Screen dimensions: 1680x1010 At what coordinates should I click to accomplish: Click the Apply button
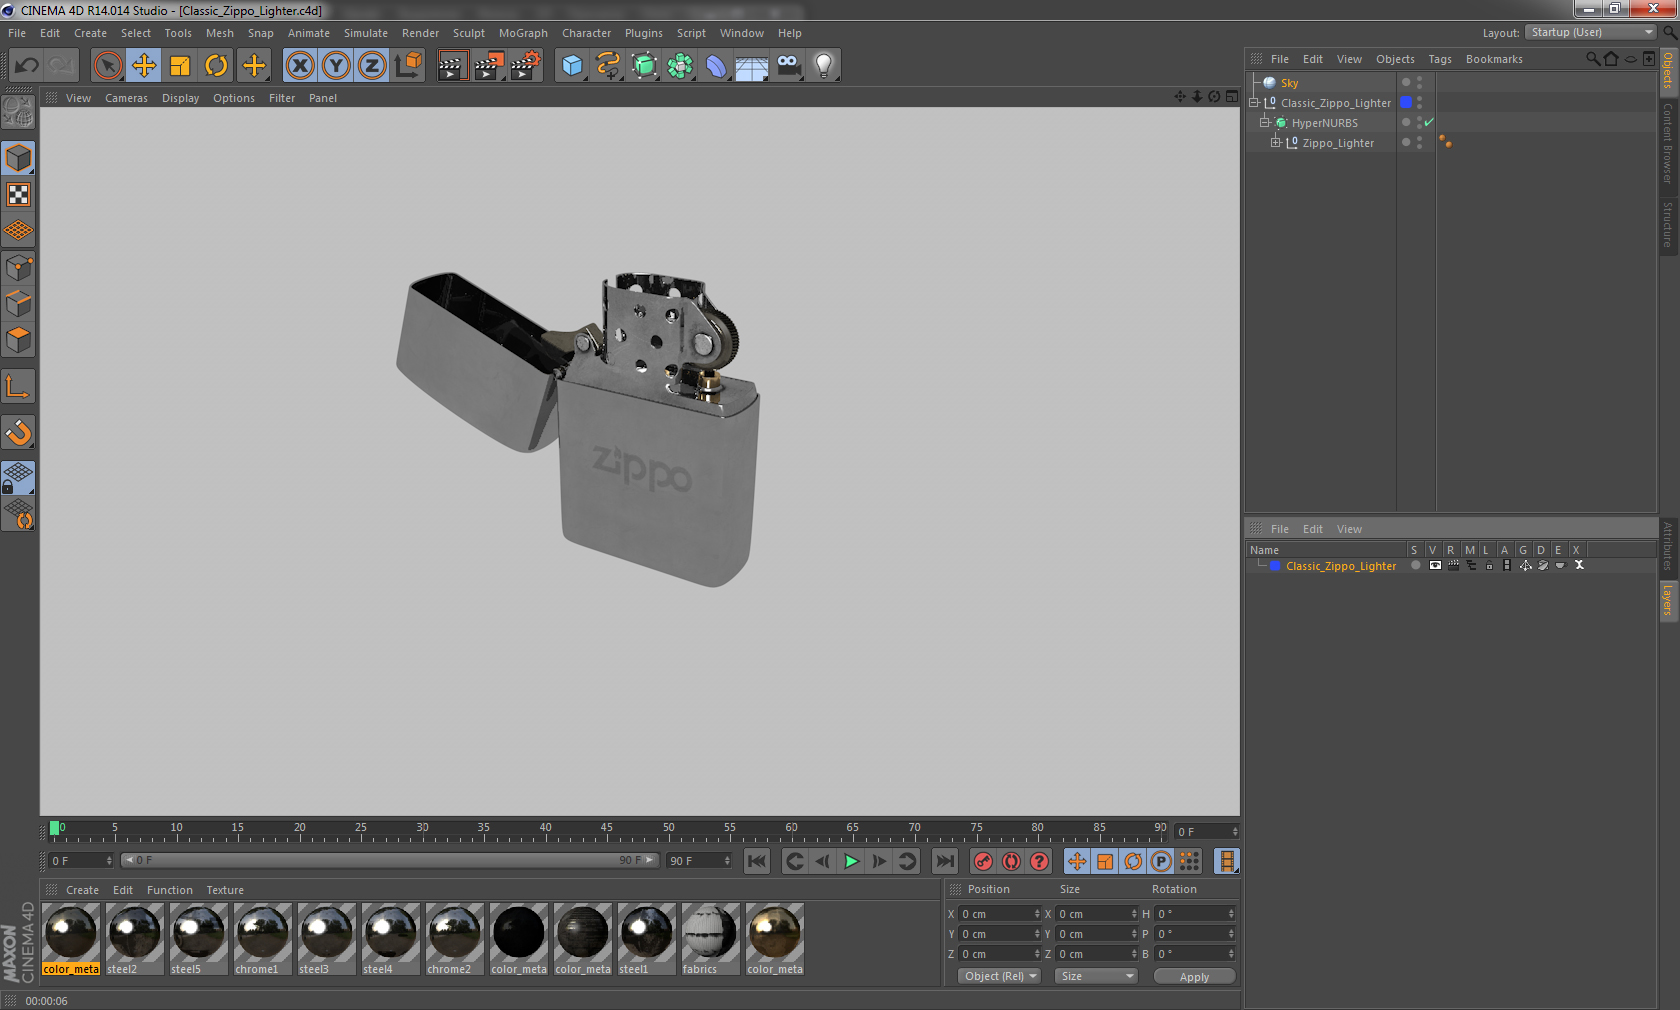(1194, 976)
